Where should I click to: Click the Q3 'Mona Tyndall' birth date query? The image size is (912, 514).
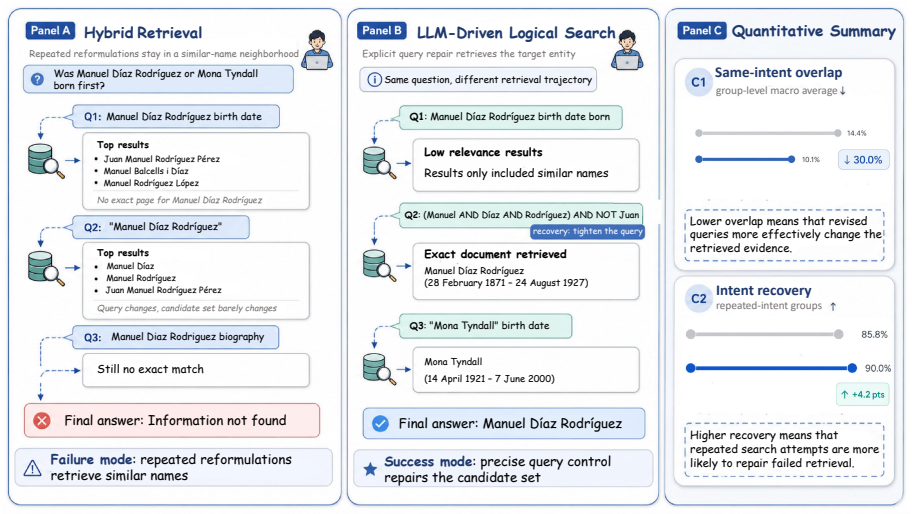[x=486, y=326]
